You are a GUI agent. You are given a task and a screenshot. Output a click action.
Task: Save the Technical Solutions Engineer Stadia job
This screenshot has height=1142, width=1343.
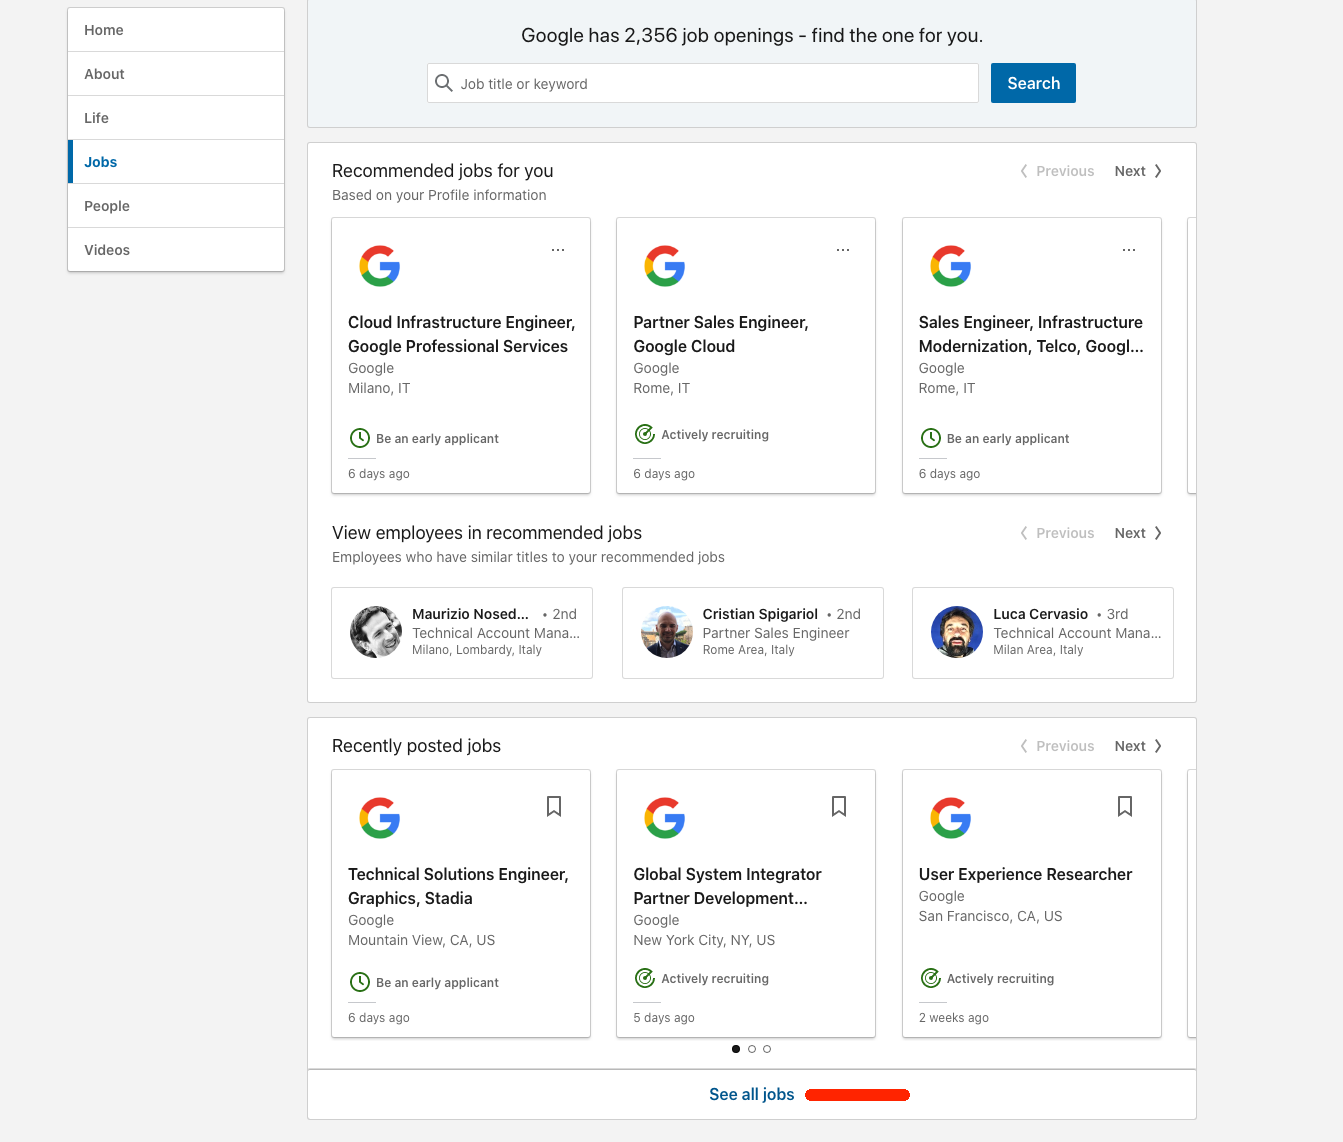click(x=553, y=806)
